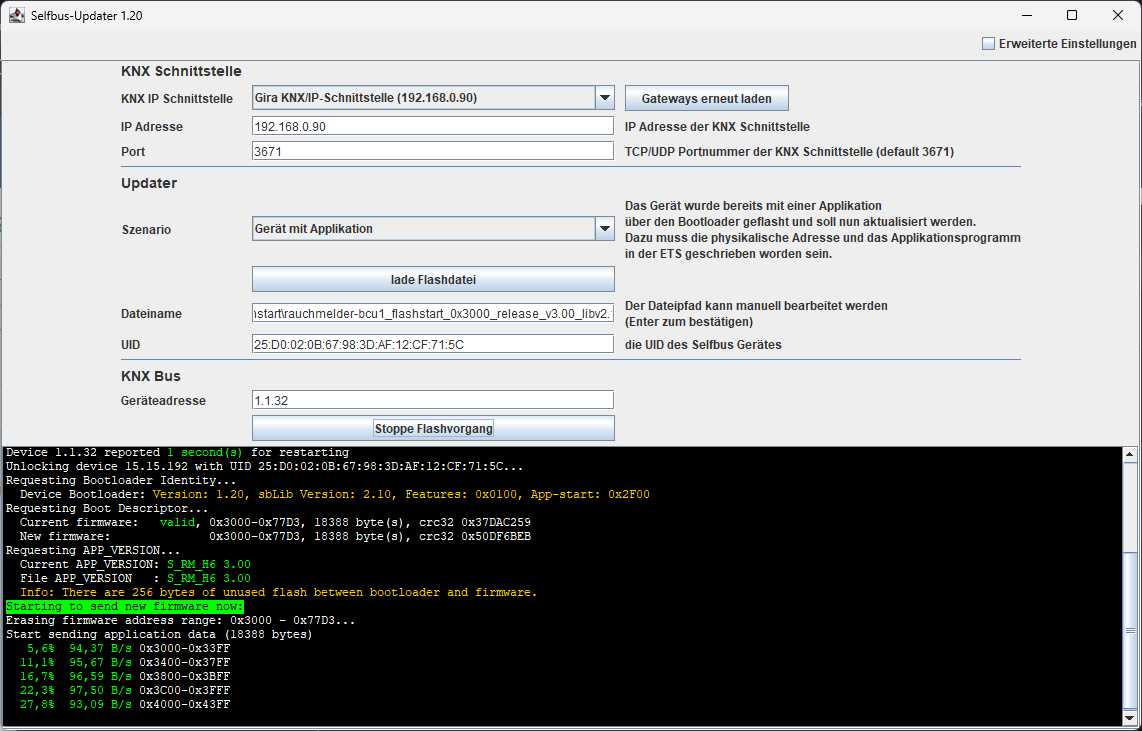
Task: Edit the IP Adresse field showing 192.168.0.90
Action: pos(432,125)
